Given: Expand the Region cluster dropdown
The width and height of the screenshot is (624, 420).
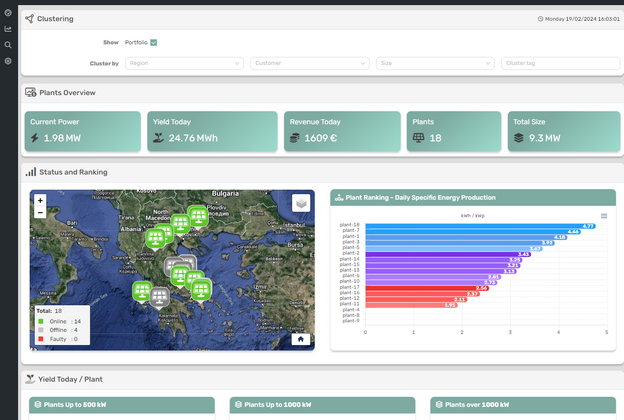Looking at the screenshot, I should pyautogui.click(x=184, y=63).
